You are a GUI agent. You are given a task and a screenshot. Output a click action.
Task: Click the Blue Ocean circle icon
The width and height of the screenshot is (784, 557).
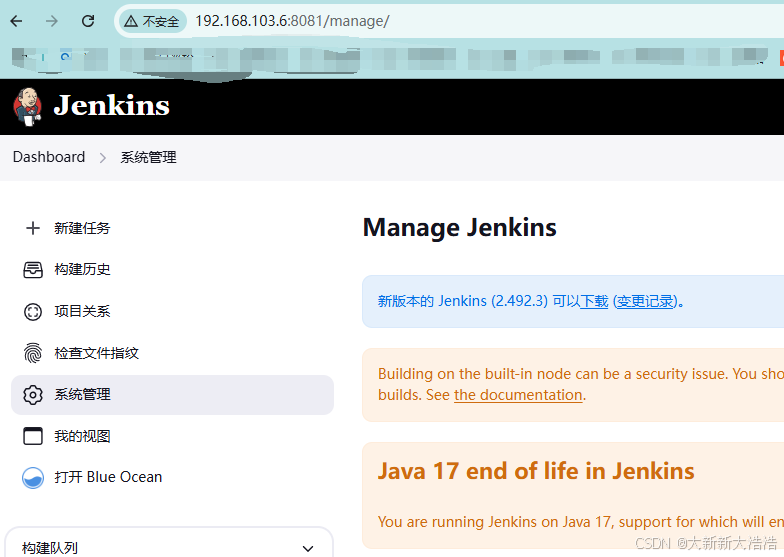[33, 478]
